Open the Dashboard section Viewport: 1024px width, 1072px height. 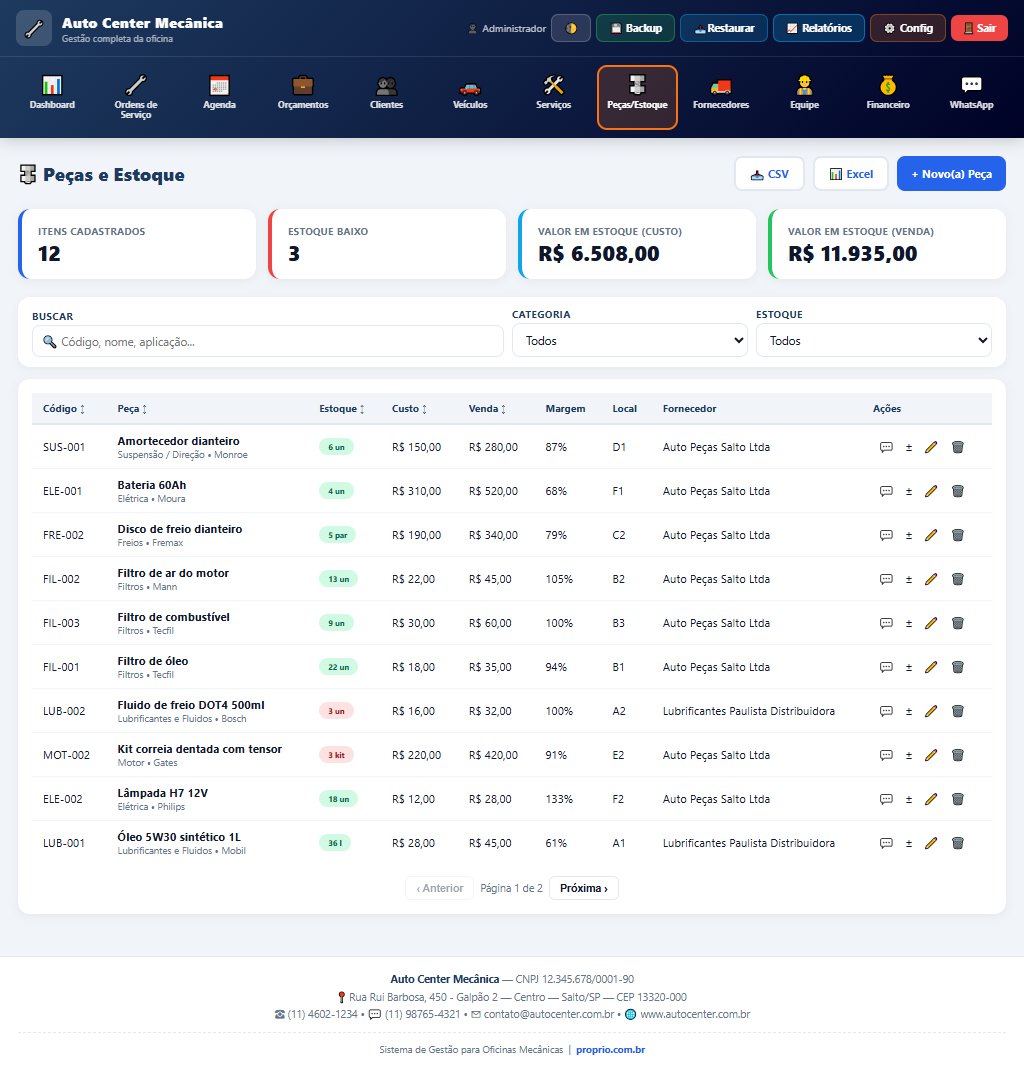coord(52,96)
